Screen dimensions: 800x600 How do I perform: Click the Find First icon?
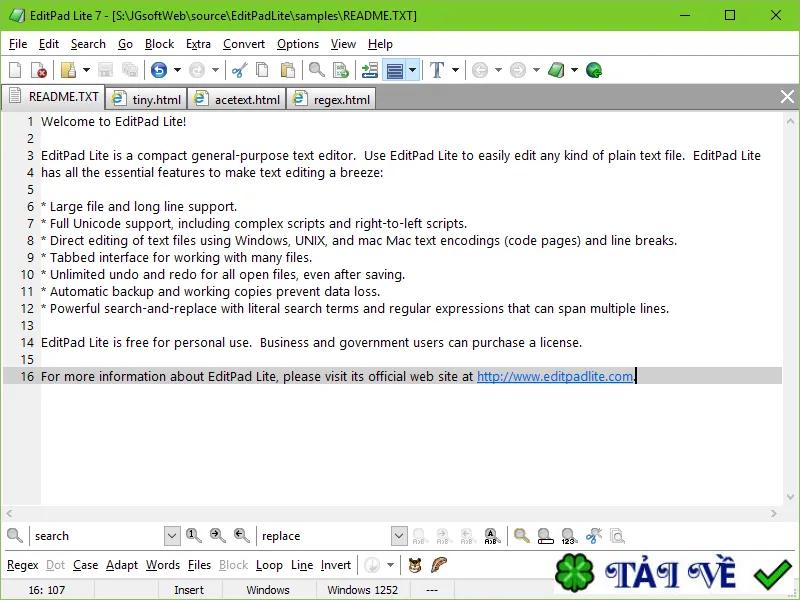(x=193, y=535)
